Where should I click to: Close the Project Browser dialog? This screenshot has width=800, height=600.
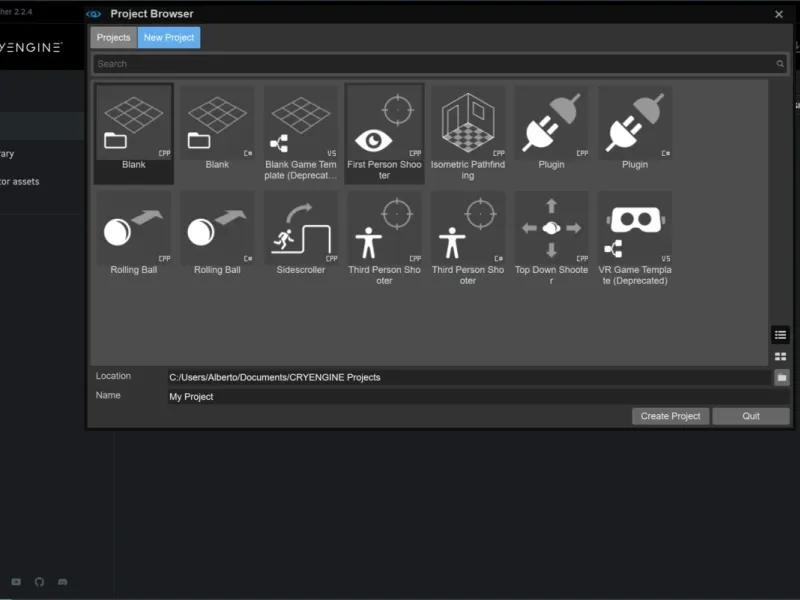(x=779, y=14)
